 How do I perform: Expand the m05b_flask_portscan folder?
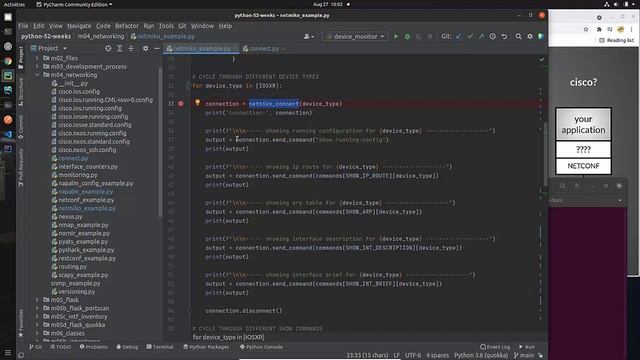pyautogui.click(x=38, y=308)
